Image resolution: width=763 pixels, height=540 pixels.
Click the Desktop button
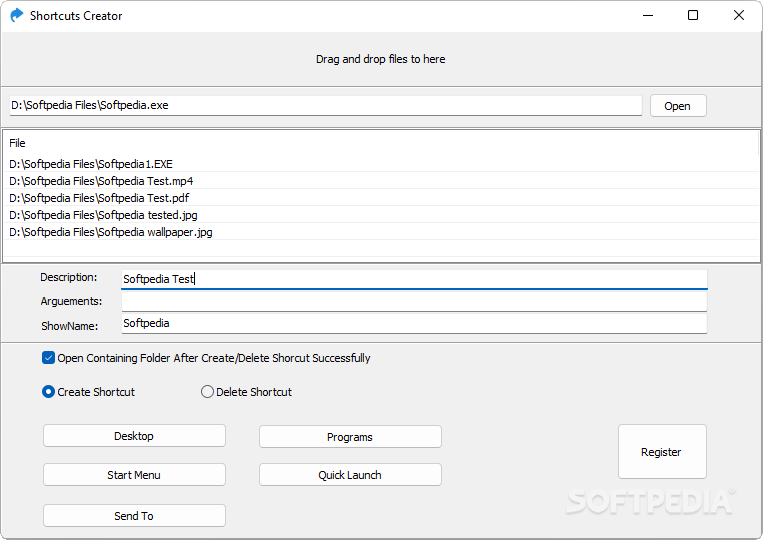tap(134, 436)
